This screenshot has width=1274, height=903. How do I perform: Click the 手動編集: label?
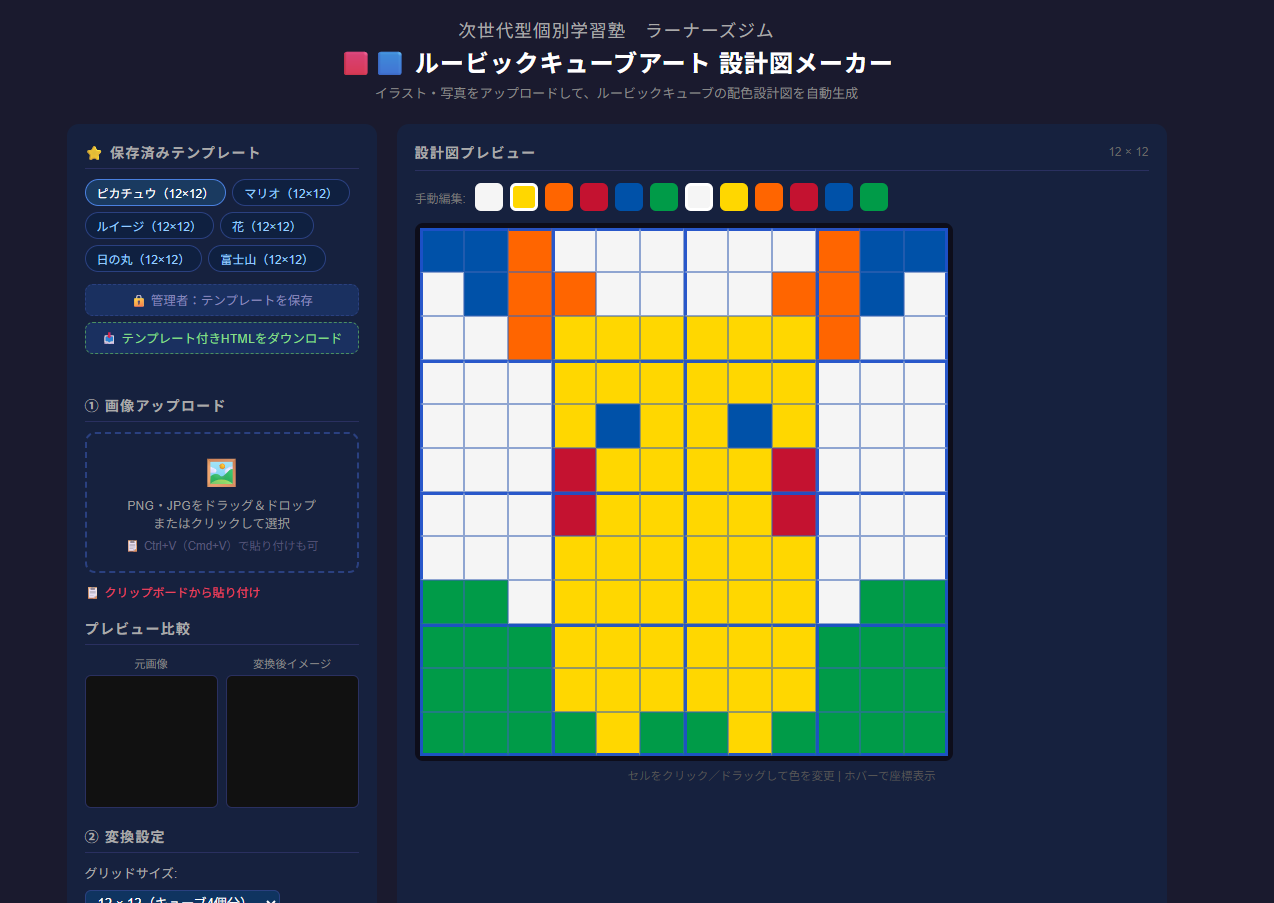pyautogui.click(x=440, y=198)
